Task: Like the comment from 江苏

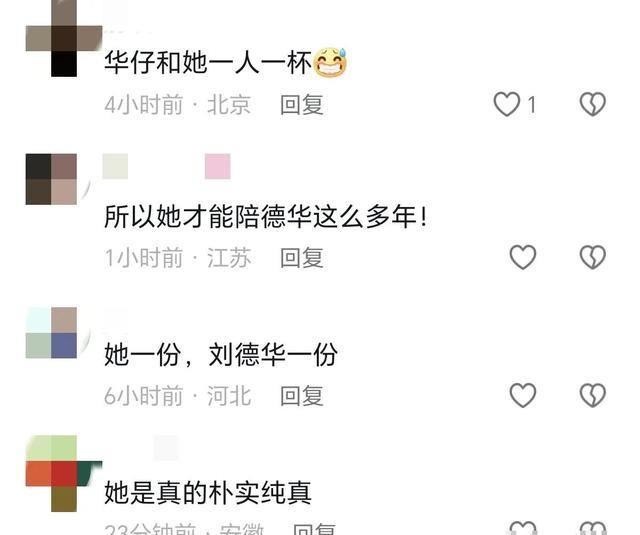Action: click(523, 257)
